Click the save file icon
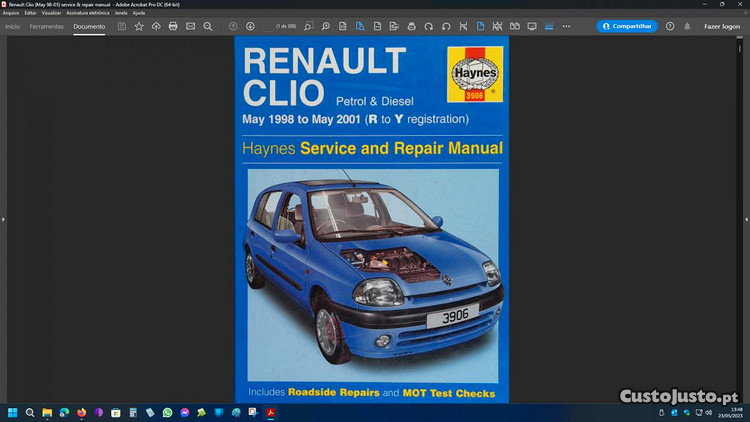 pos(122,26)
